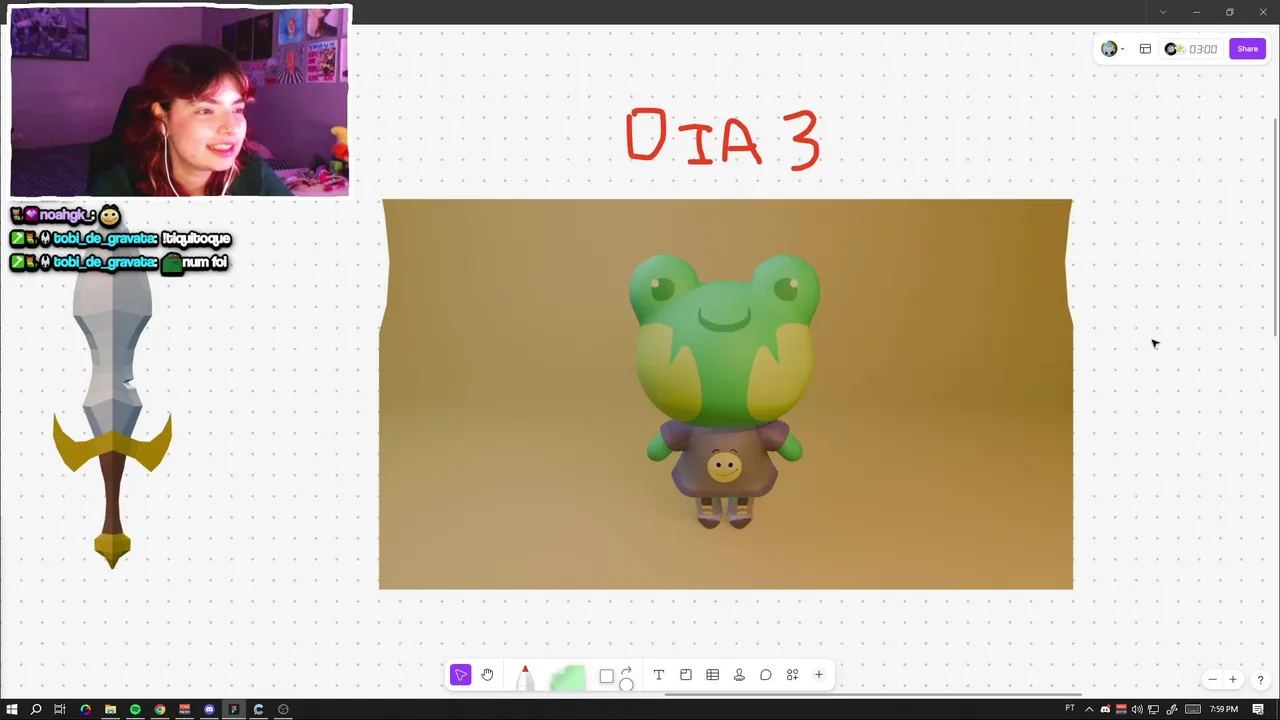Open Google Chrome from taskbar
The image size is (1280, 720).
coord(160,709)
